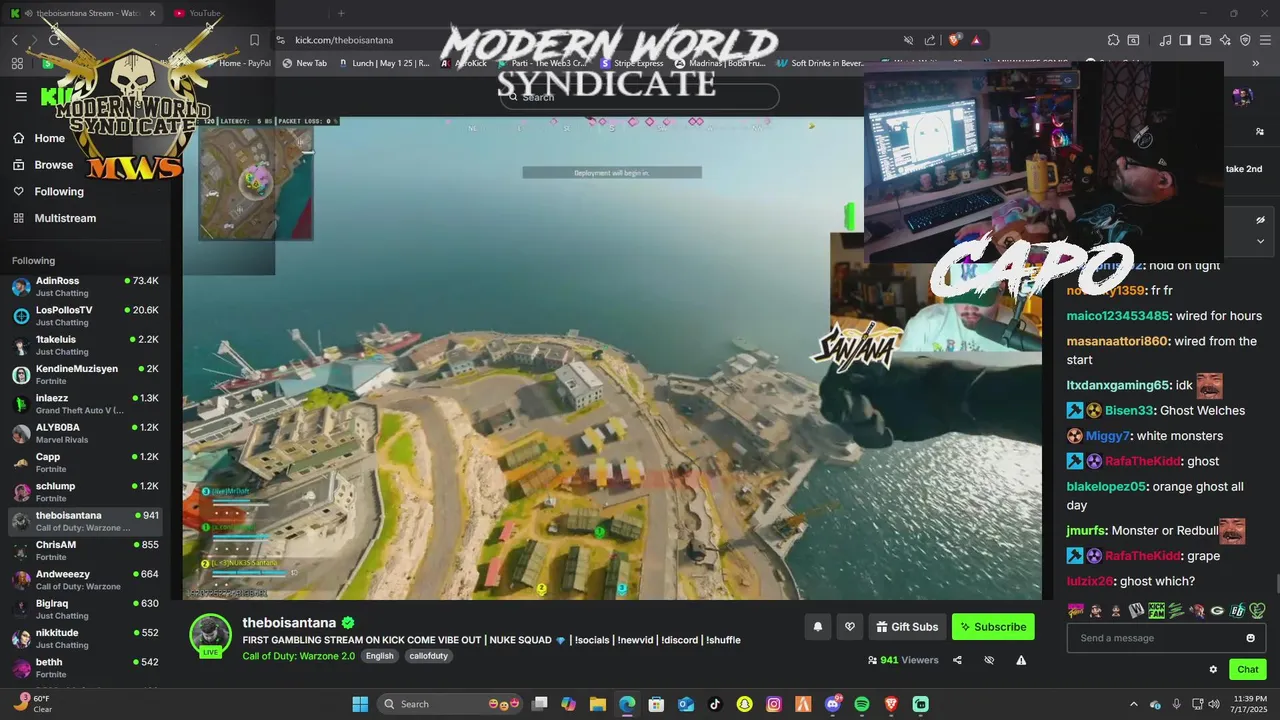
Task: Click the callofduty tag link
Action: pos(429,656)
